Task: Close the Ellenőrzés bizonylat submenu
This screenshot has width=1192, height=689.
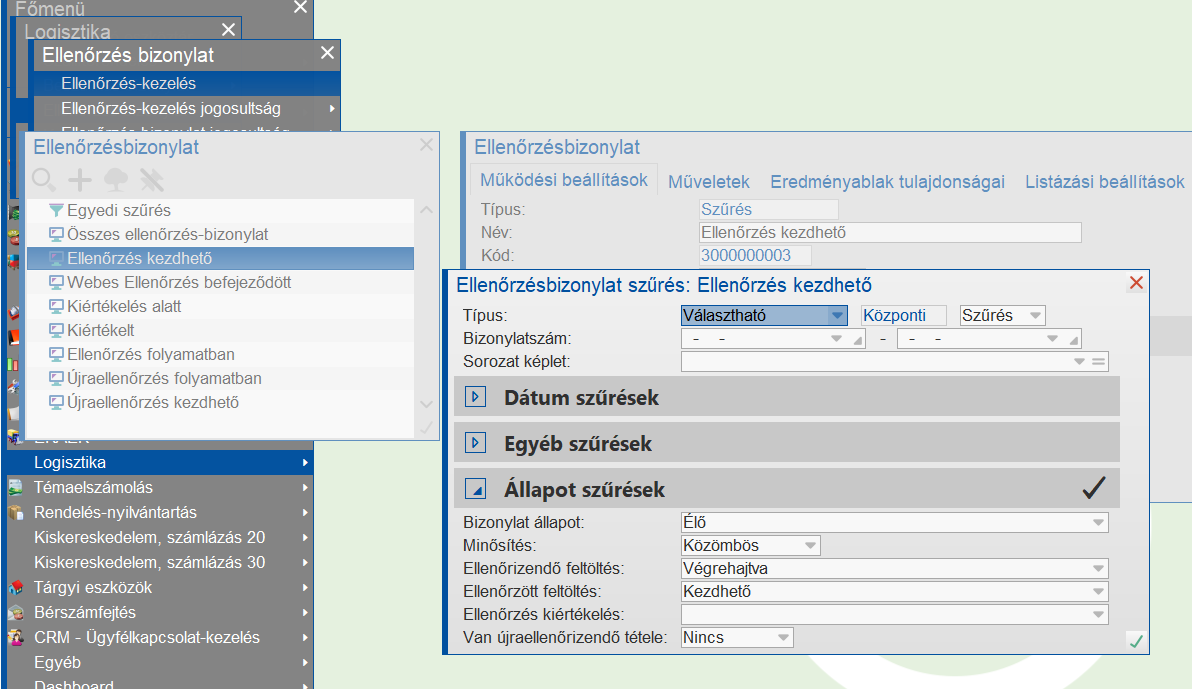Action: 328,53
